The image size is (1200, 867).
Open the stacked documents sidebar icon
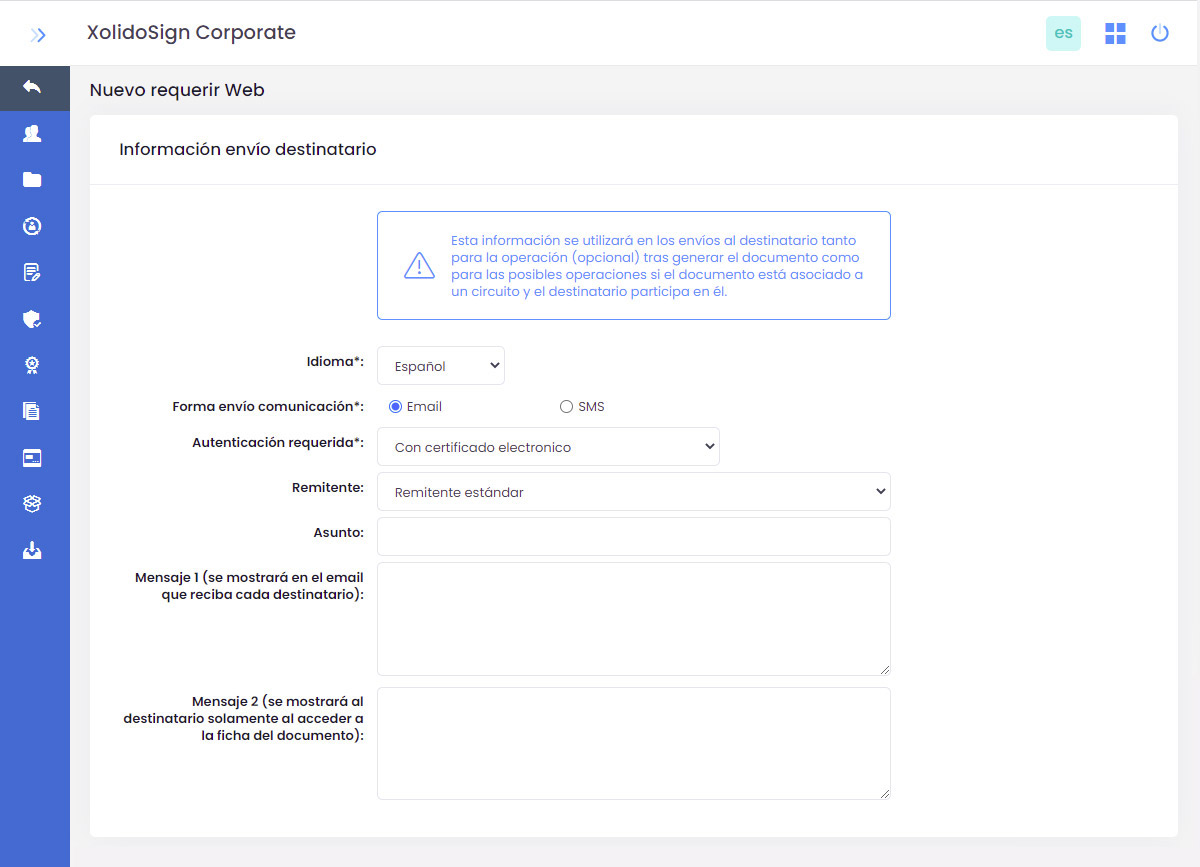pos(32,411)
